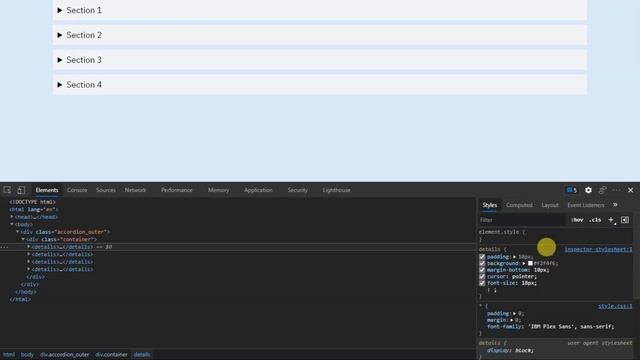
Task: Expand the margin shorthand in universal rule
Action: coord(511,320)
